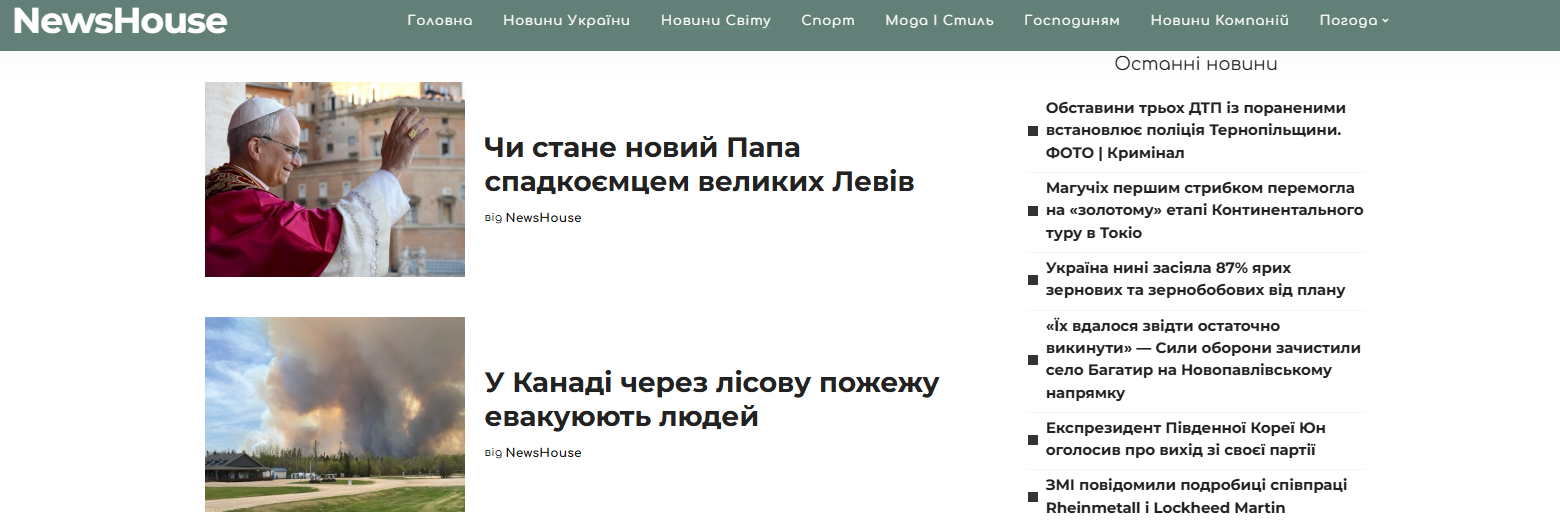Click bullet icon beside Магучіх news item
Viewport: 1560px width, 524px height.
(x=1033, y=211)
